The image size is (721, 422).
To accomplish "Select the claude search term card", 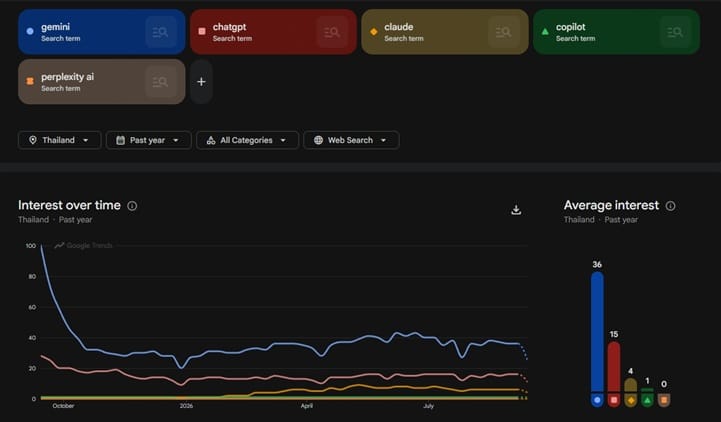I will [x=445, y=32].
